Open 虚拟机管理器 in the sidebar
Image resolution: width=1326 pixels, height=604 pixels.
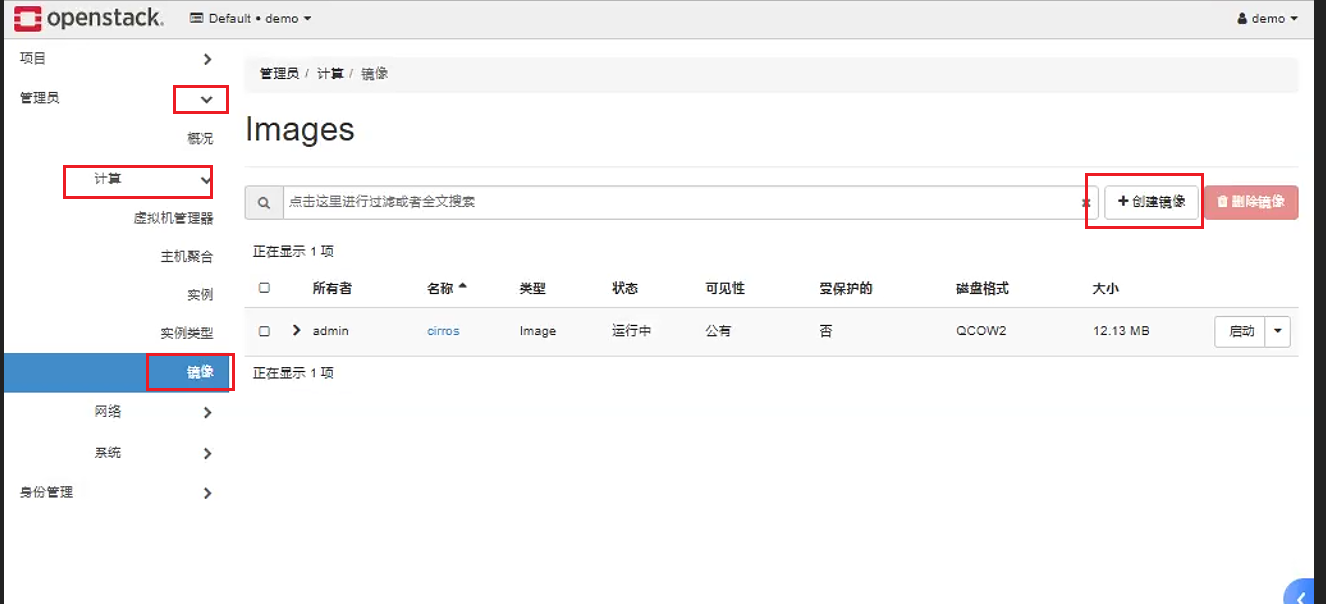pyautogui.click(x=173, y=218)
